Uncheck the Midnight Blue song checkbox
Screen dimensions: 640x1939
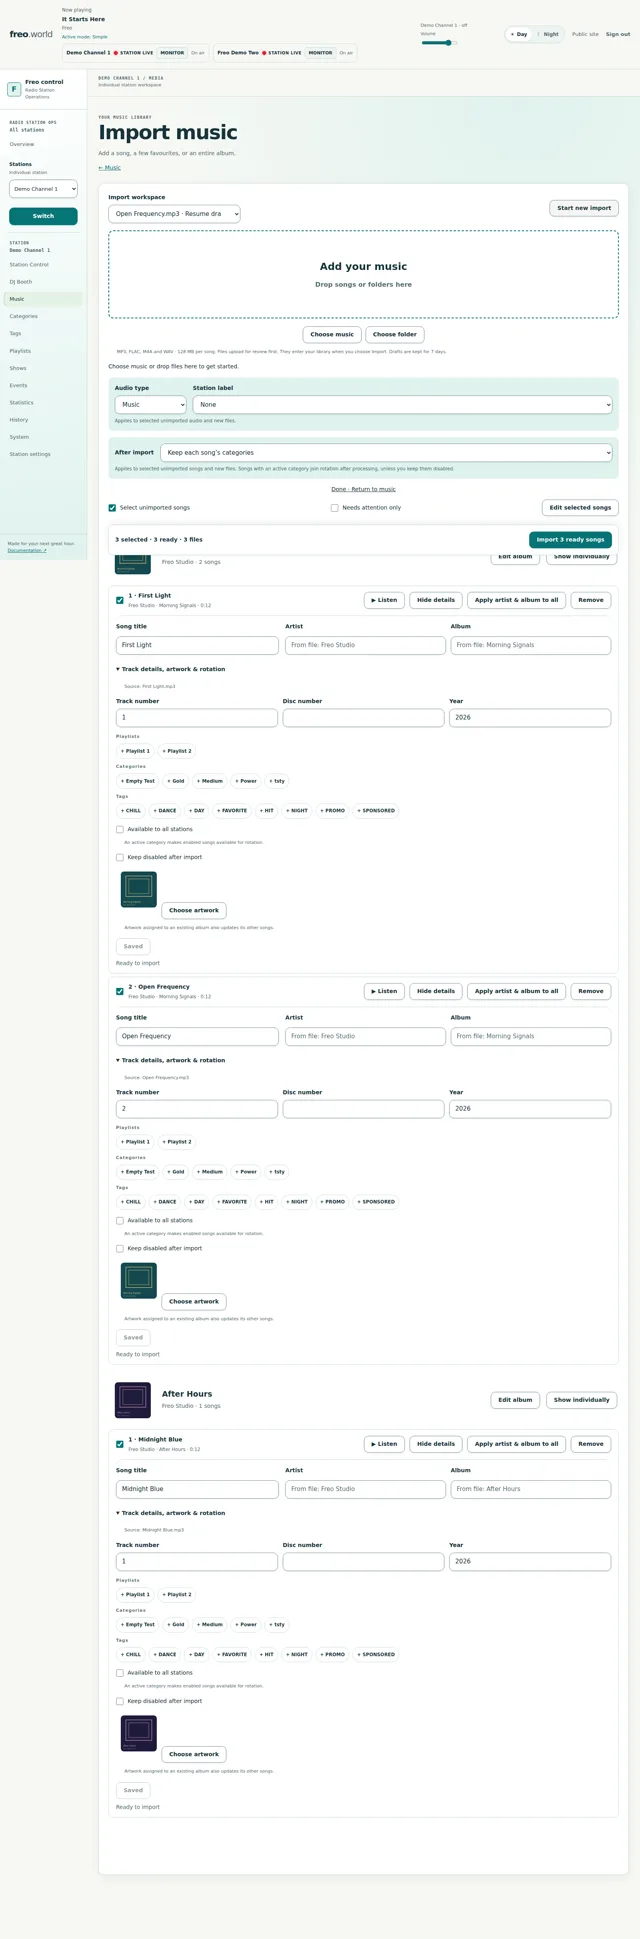point(120,1445)
